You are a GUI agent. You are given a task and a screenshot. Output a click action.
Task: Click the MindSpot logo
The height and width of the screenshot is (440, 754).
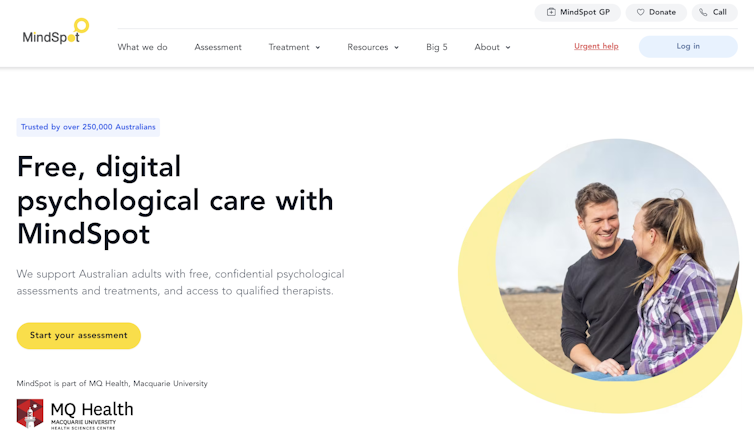(56, 32)
